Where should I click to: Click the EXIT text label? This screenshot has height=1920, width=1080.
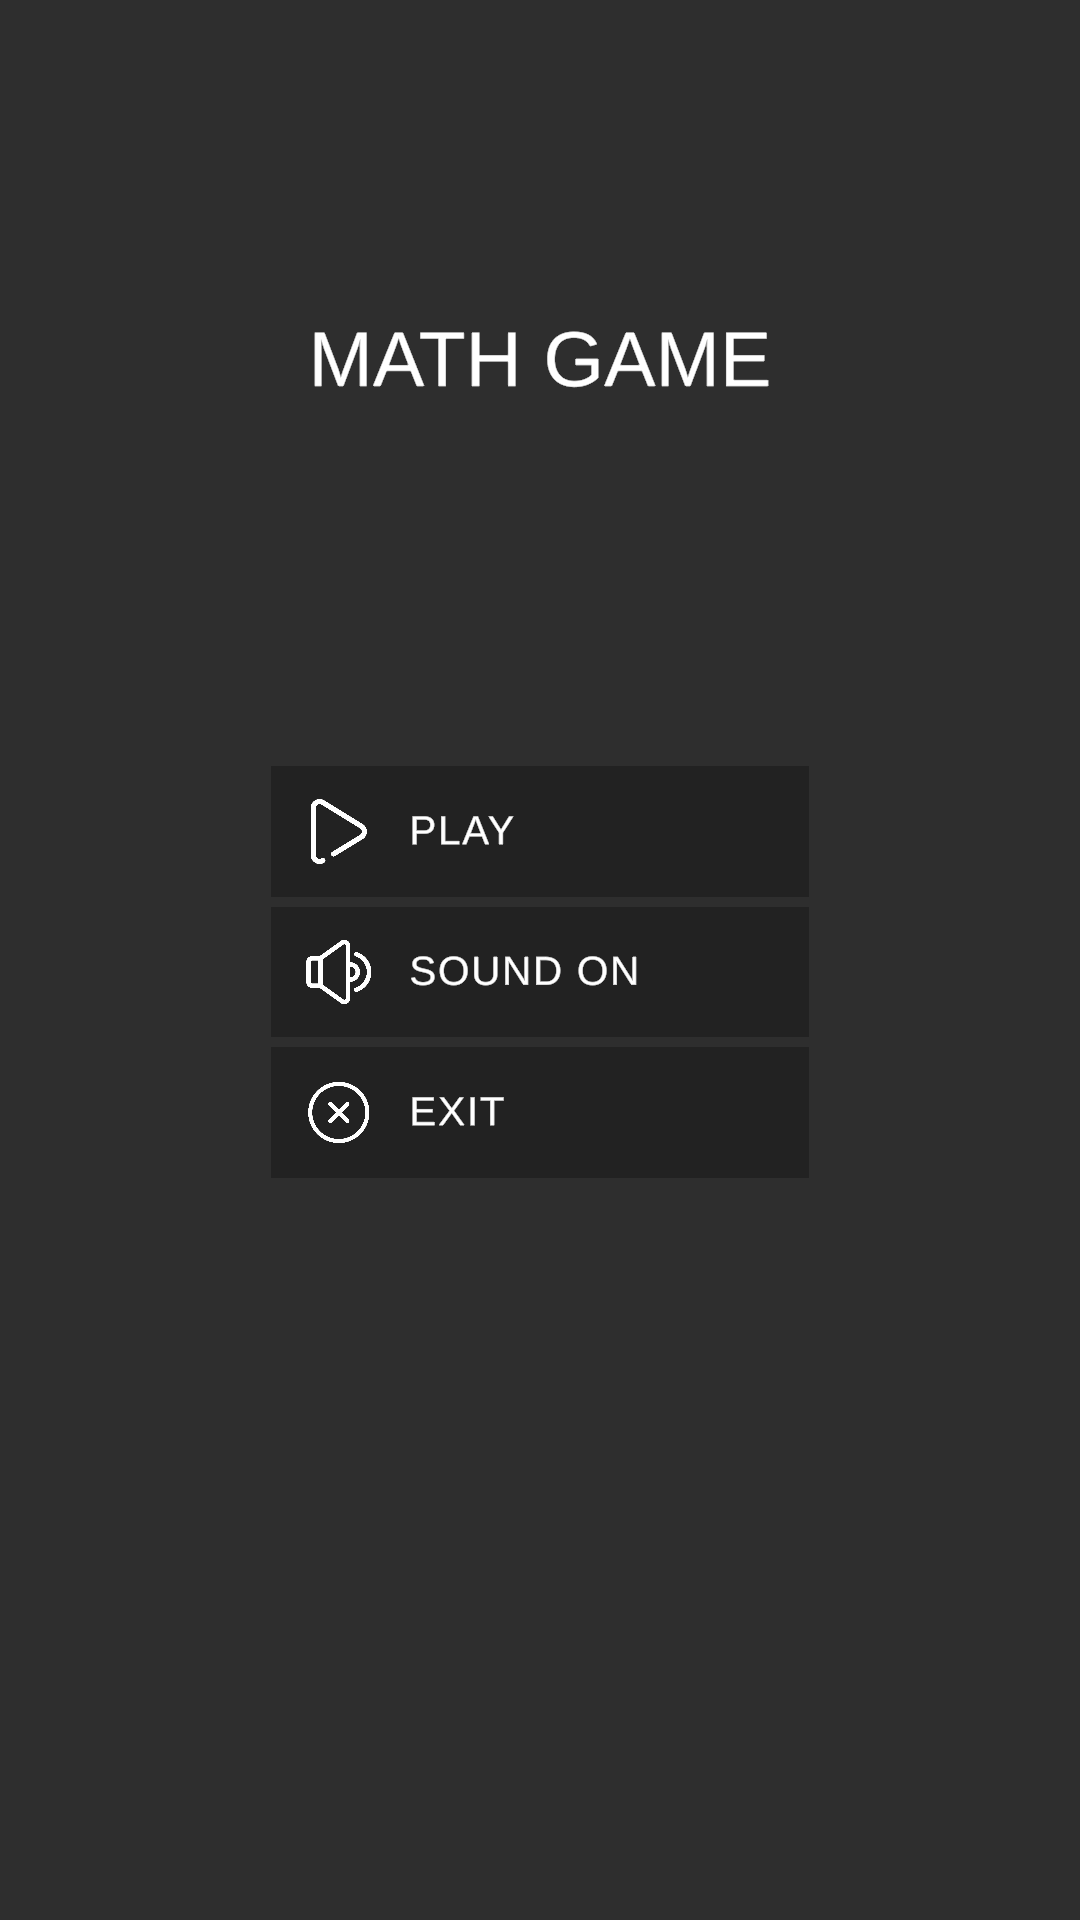[x=457, y=1112]
